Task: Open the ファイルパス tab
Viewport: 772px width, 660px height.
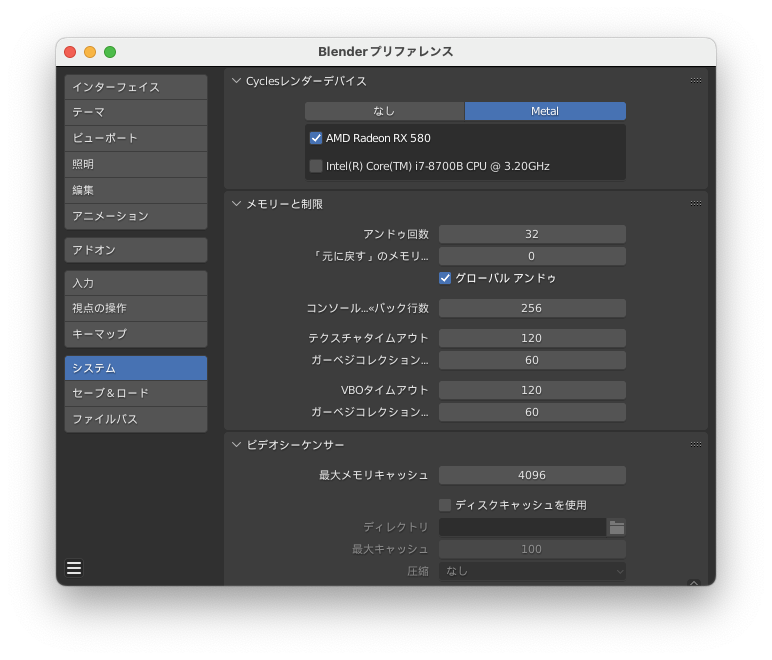Action: click(136, 419)
